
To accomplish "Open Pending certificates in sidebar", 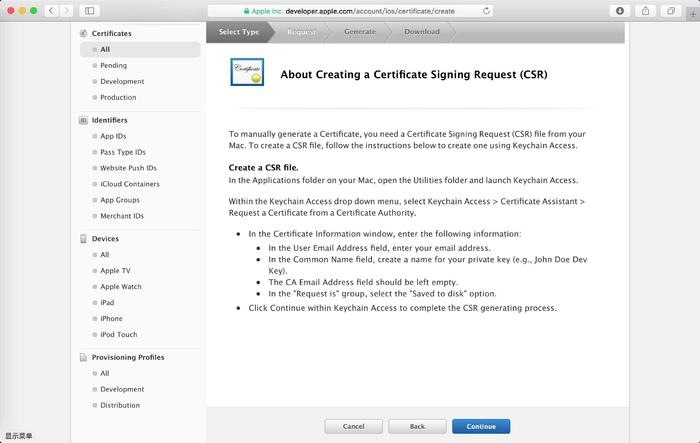I will [x=113, y=65].
